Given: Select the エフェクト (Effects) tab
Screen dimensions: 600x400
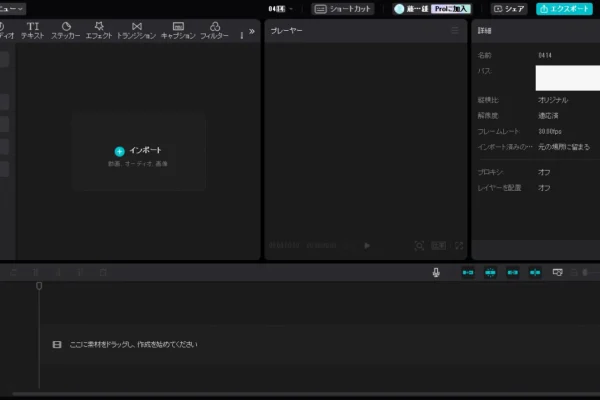Looking at the screenshot, I should tap(99, 30).
